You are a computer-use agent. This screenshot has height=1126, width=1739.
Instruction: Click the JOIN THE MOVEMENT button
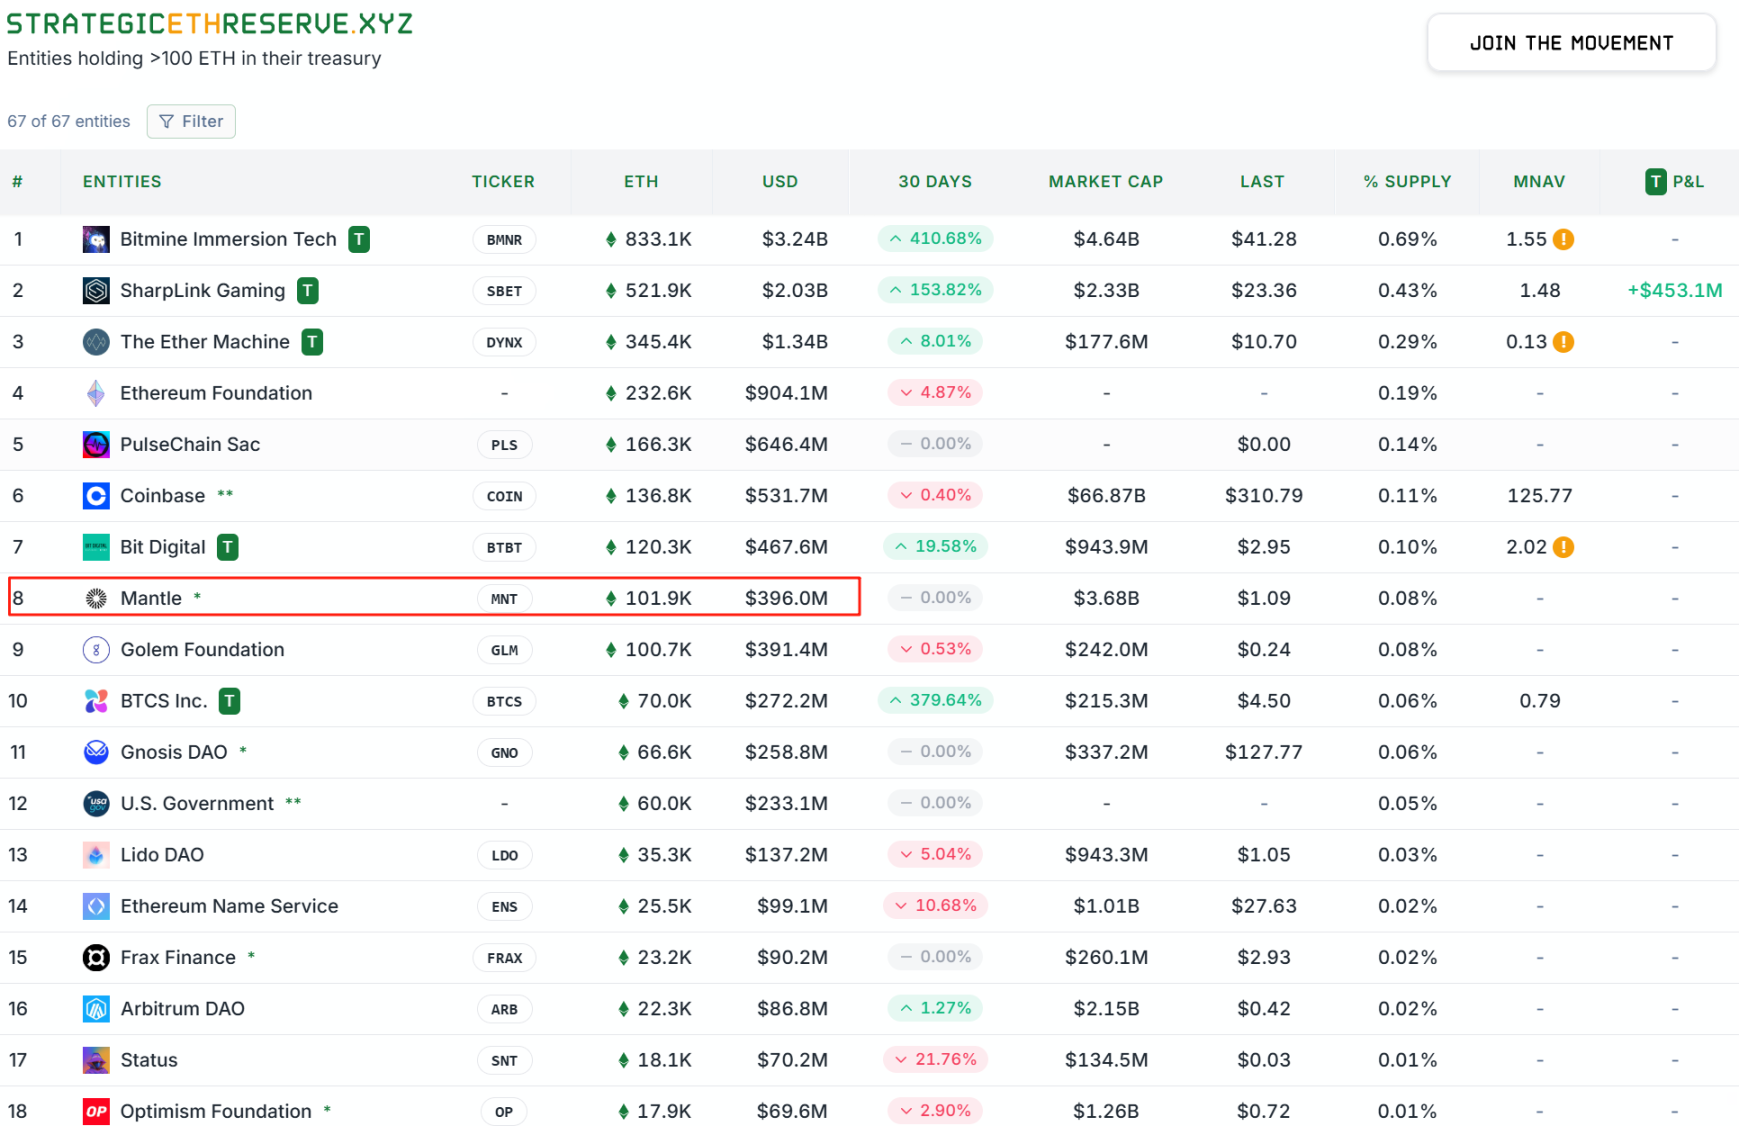(1571, 43)
